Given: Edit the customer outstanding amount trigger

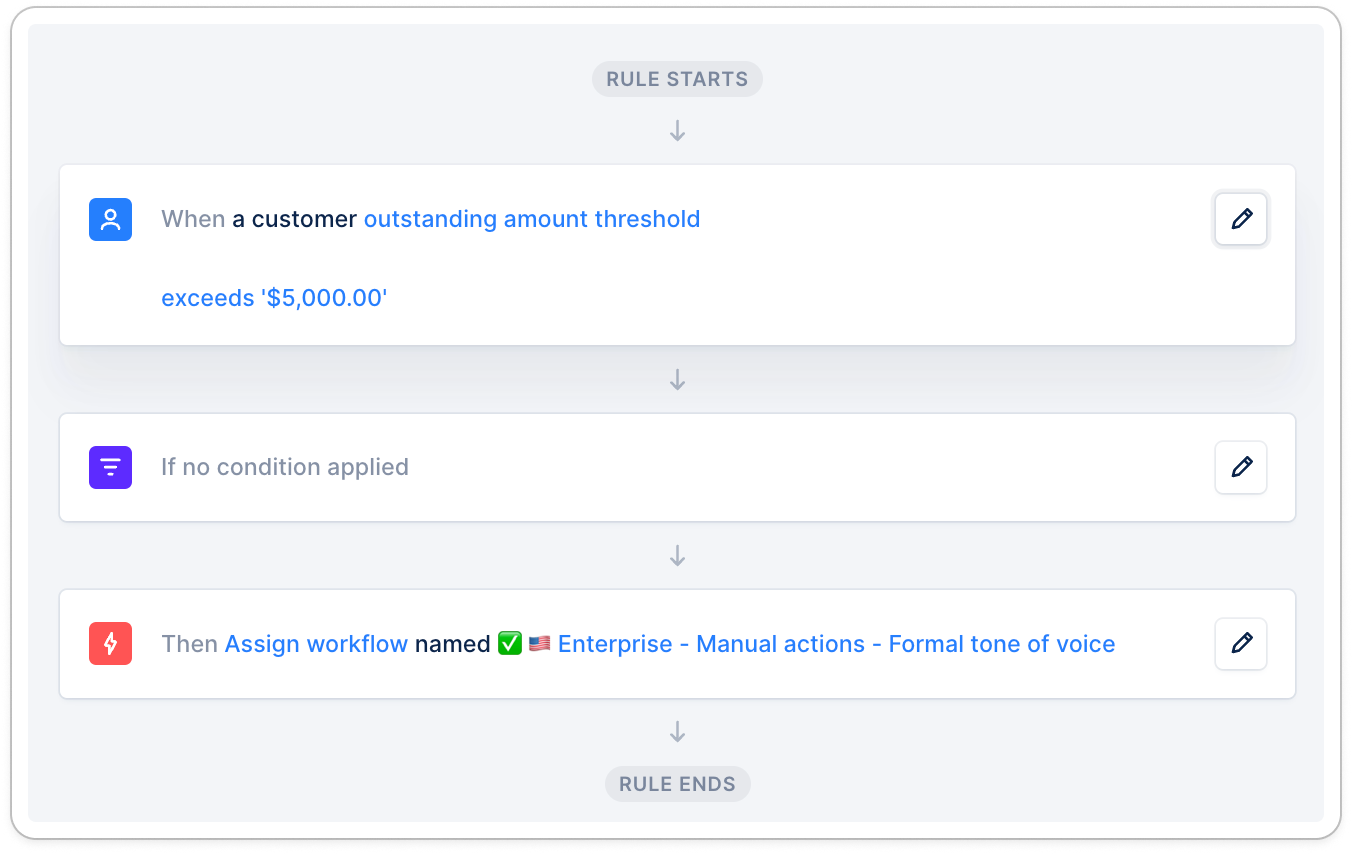Looking at the screenshot, I should point(1241,219).
